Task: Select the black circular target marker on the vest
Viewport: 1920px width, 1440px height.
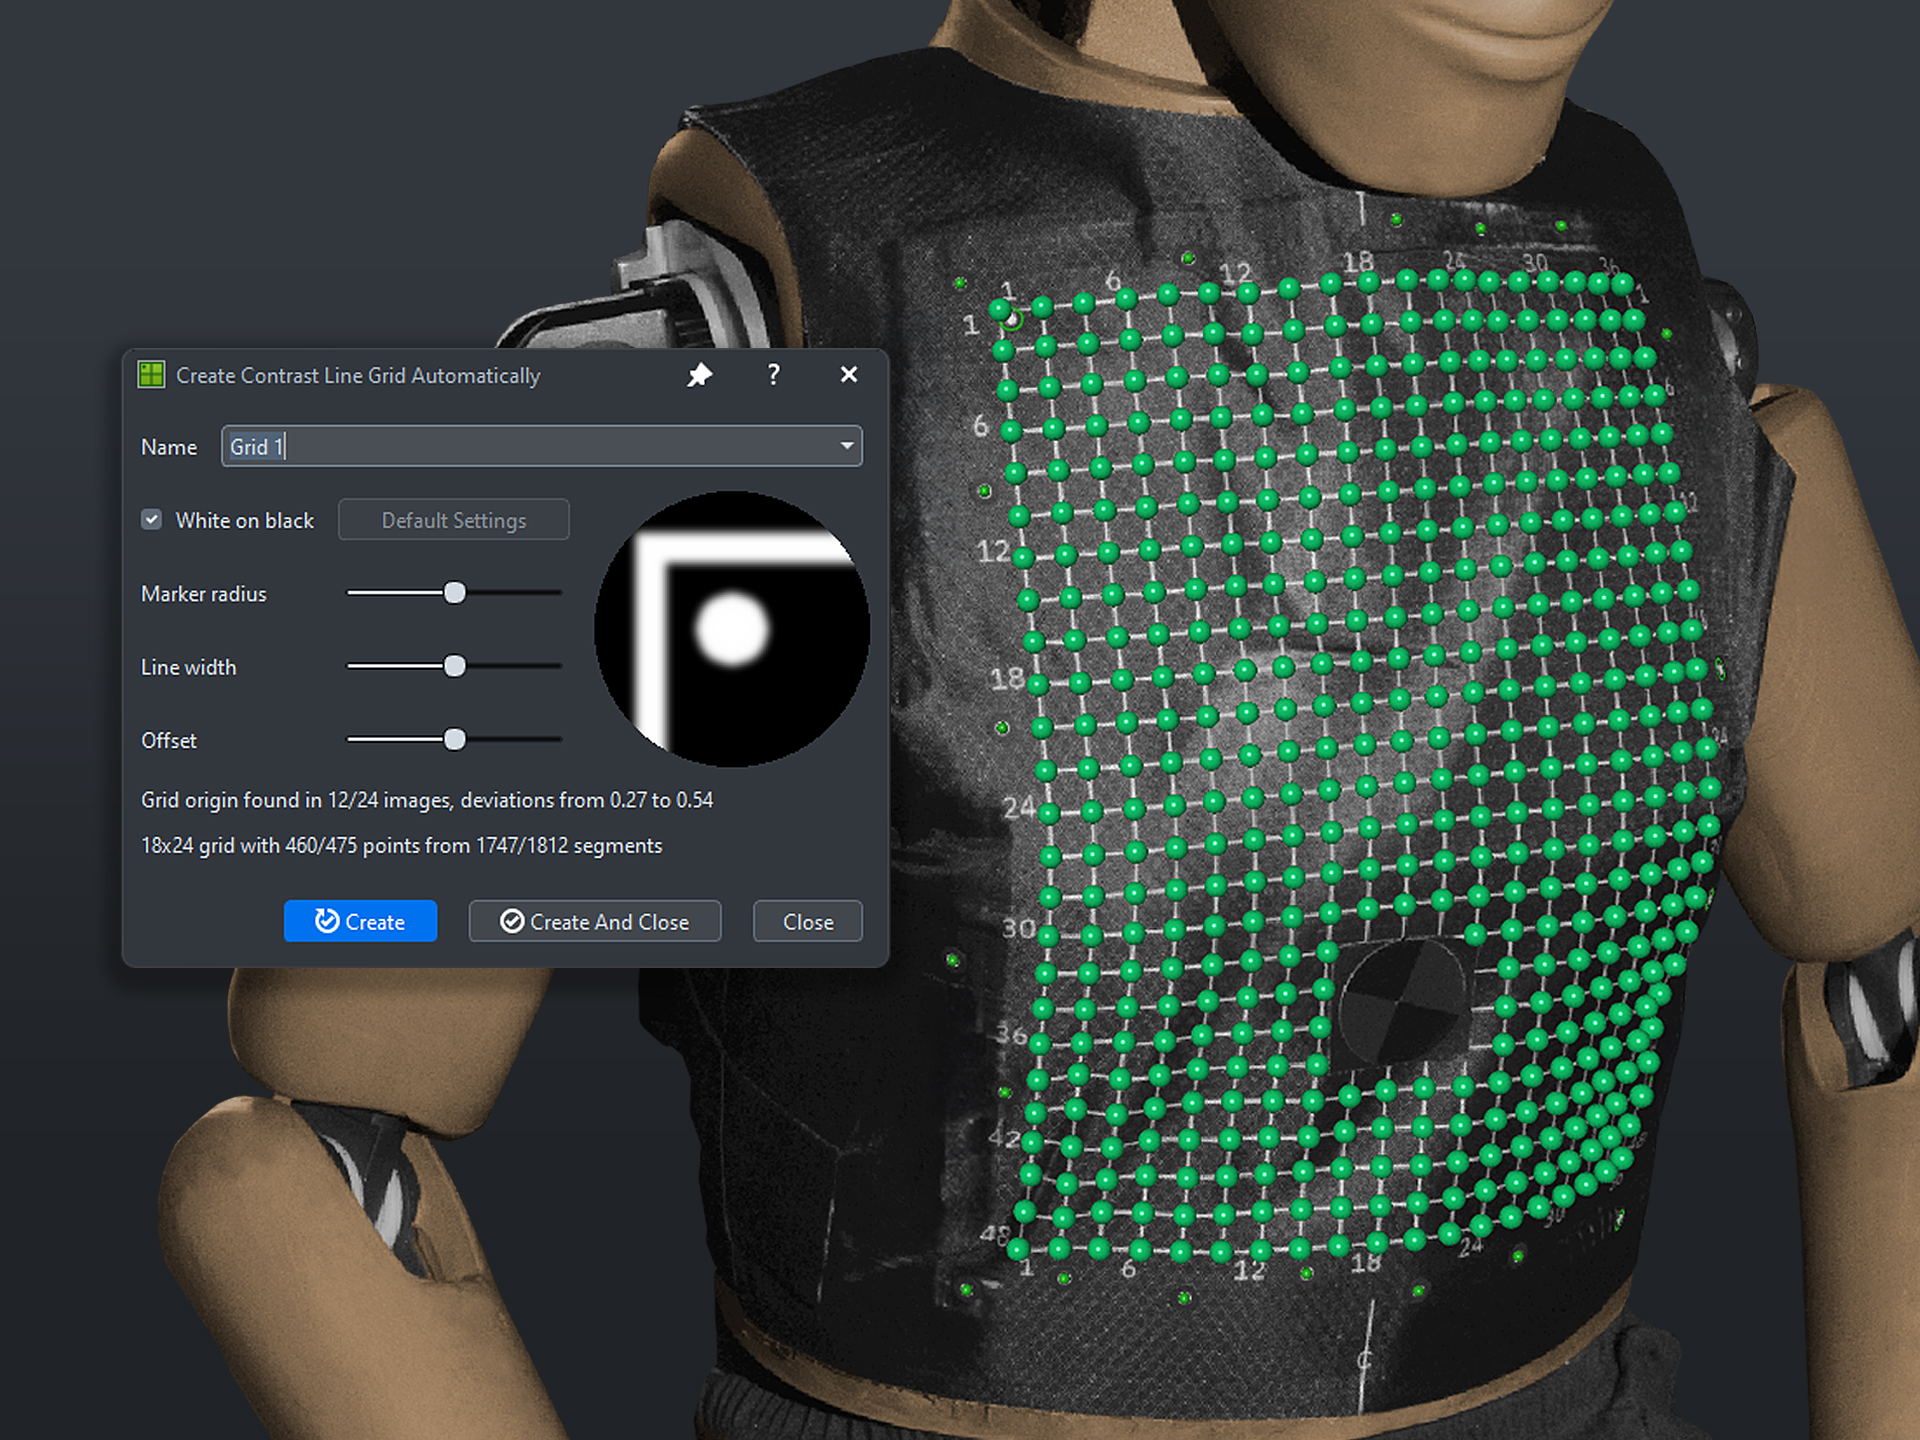Action: (x=1400, y=1000)
